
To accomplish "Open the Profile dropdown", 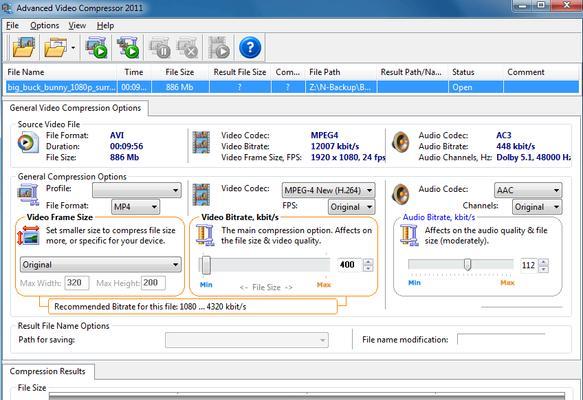I will pyautogui.click(x=137, y=190).
